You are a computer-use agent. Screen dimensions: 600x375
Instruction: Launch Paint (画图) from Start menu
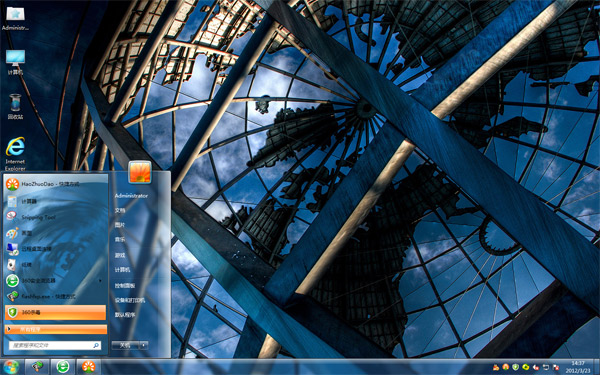56,233
